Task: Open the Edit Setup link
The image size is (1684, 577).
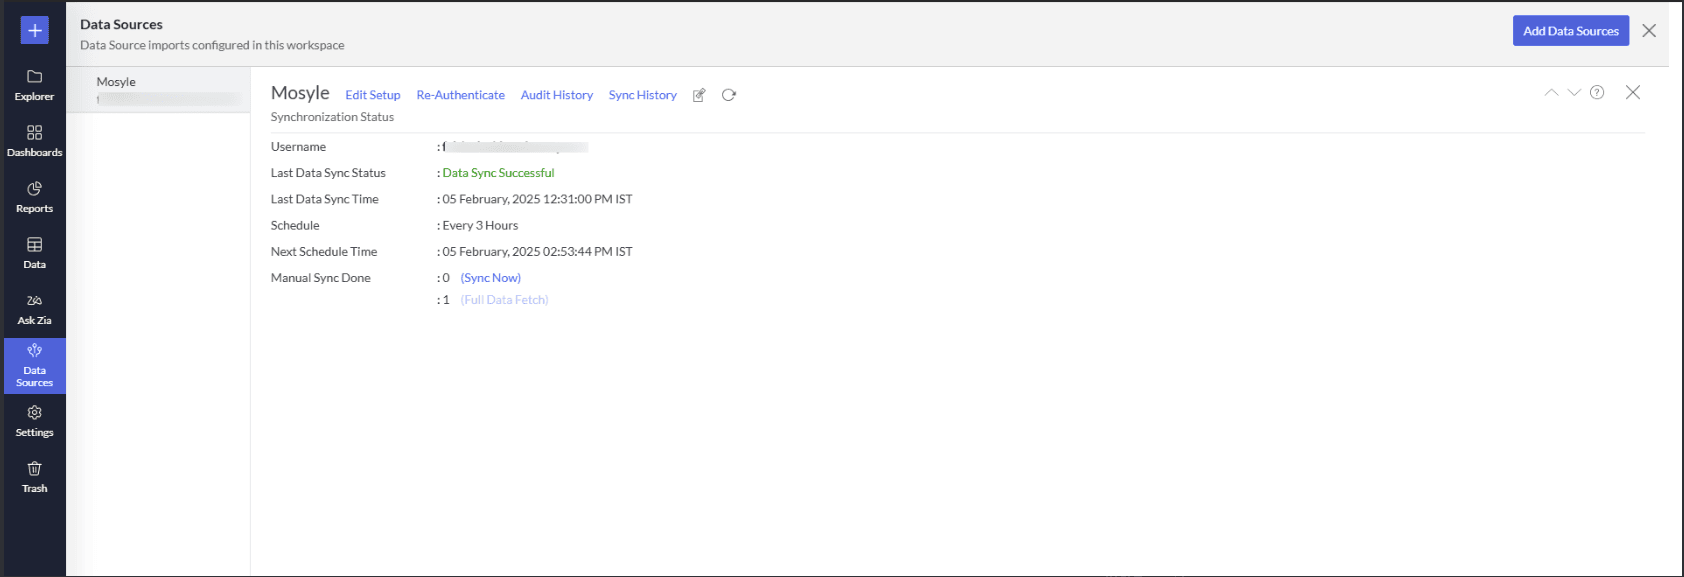Action: point(372,95)
